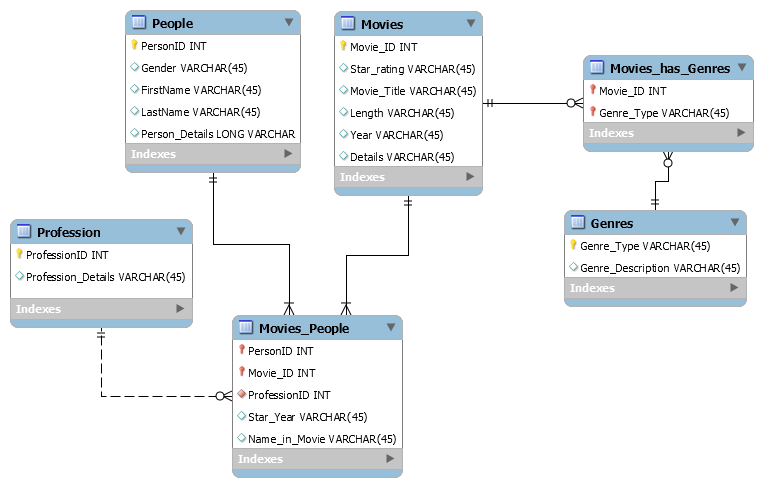The image size is (763, 487).
Task: Select 'Movie_Title VARCHAR(45)' row
Action: pos(408,91)
